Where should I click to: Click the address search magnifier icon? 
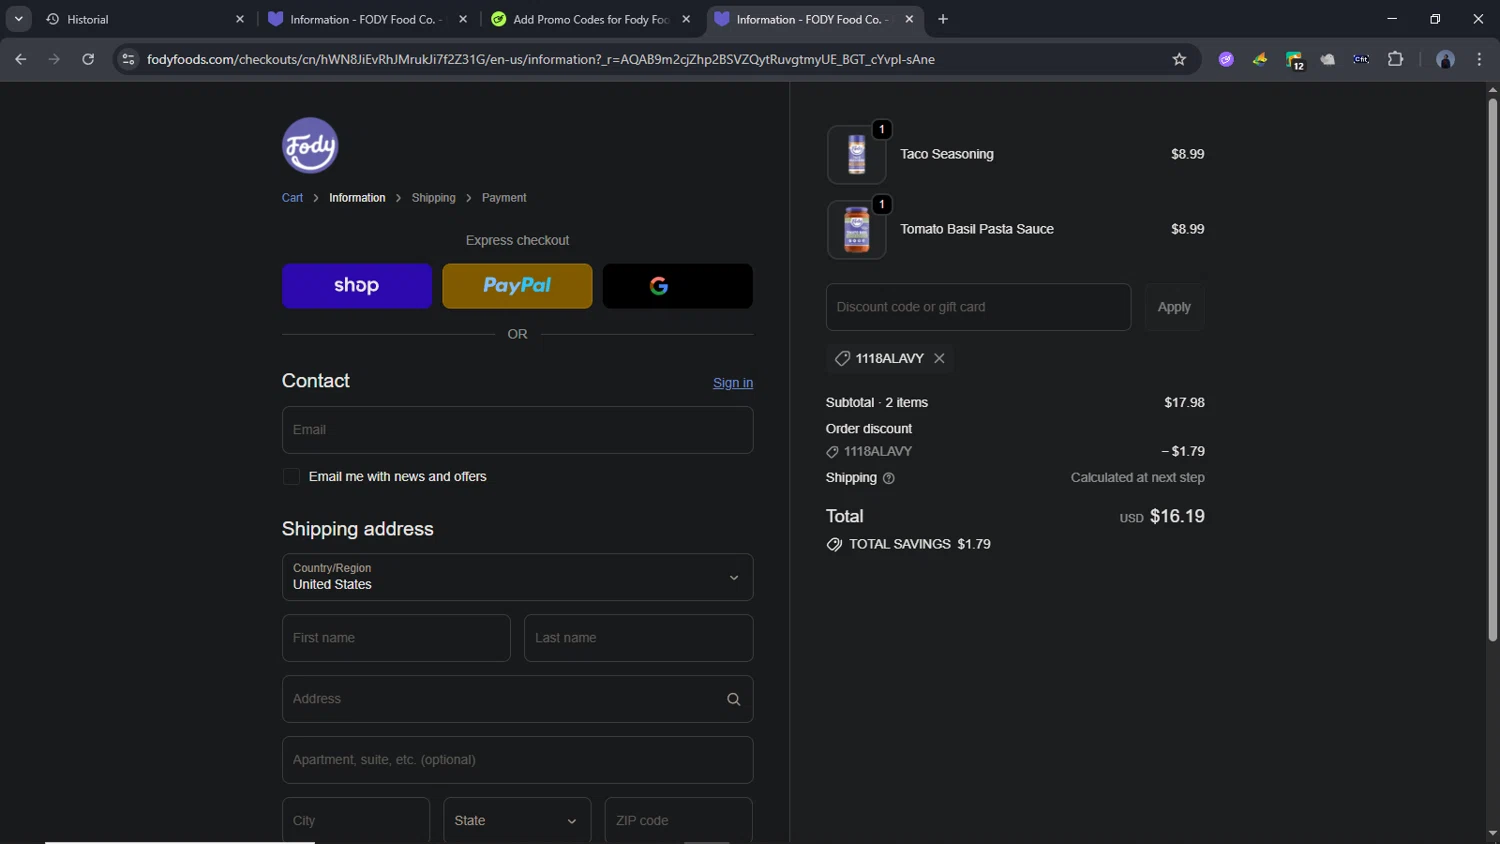coord(733,699)
